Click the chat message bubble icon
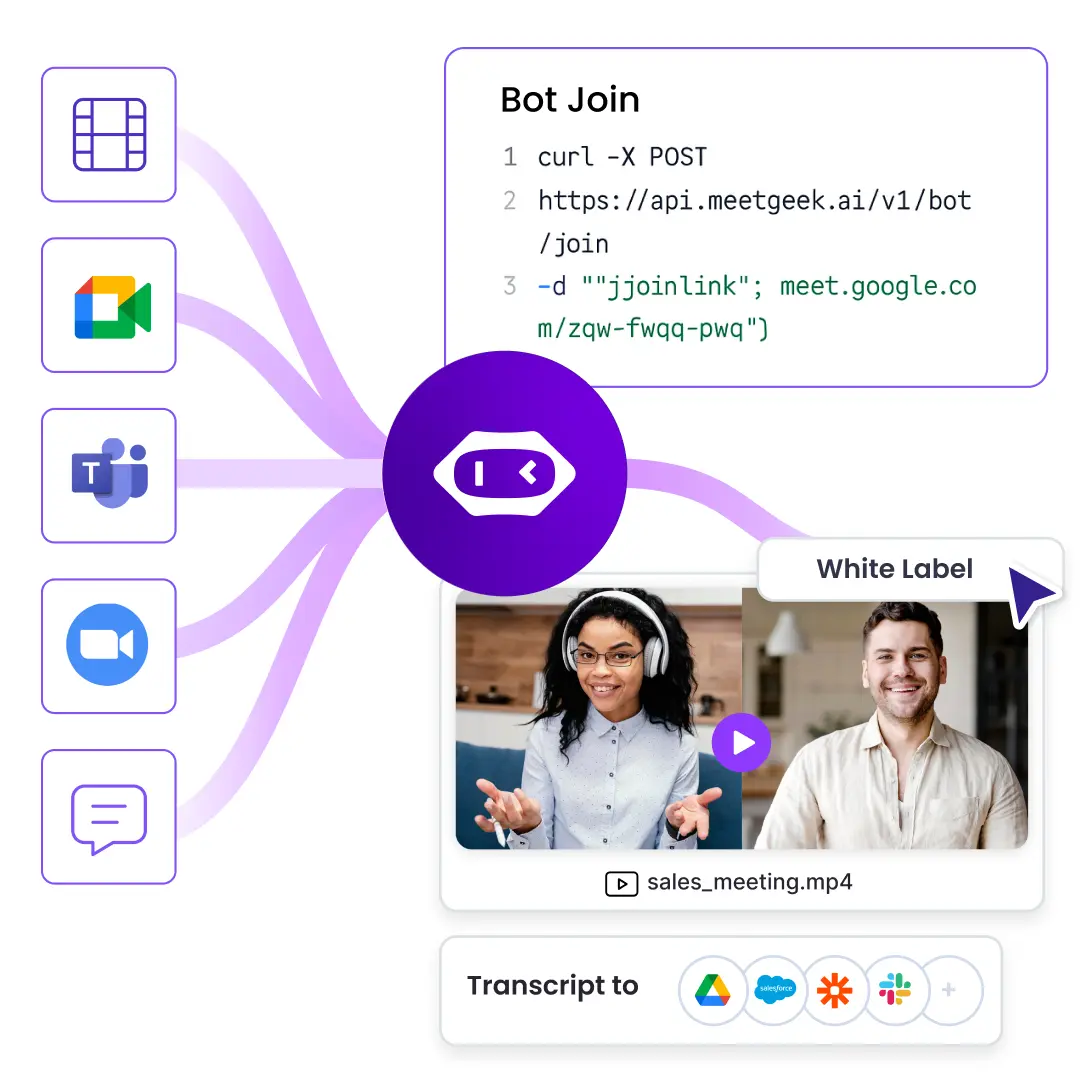The width and height of the screenshot is (1080, 1080). click(109, 817)
